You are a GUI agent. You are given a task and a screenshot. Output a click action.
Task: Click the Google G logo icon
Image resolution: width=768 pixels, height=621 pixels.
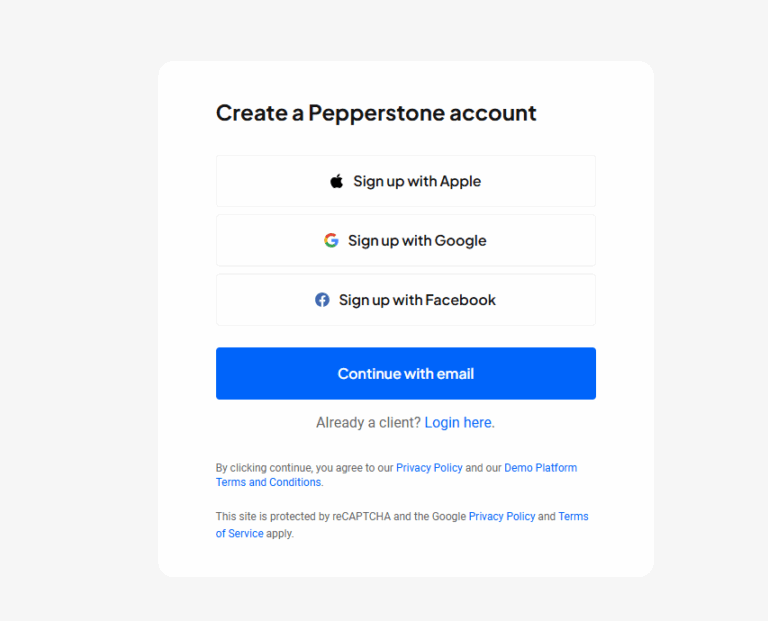tap(331, 240)
